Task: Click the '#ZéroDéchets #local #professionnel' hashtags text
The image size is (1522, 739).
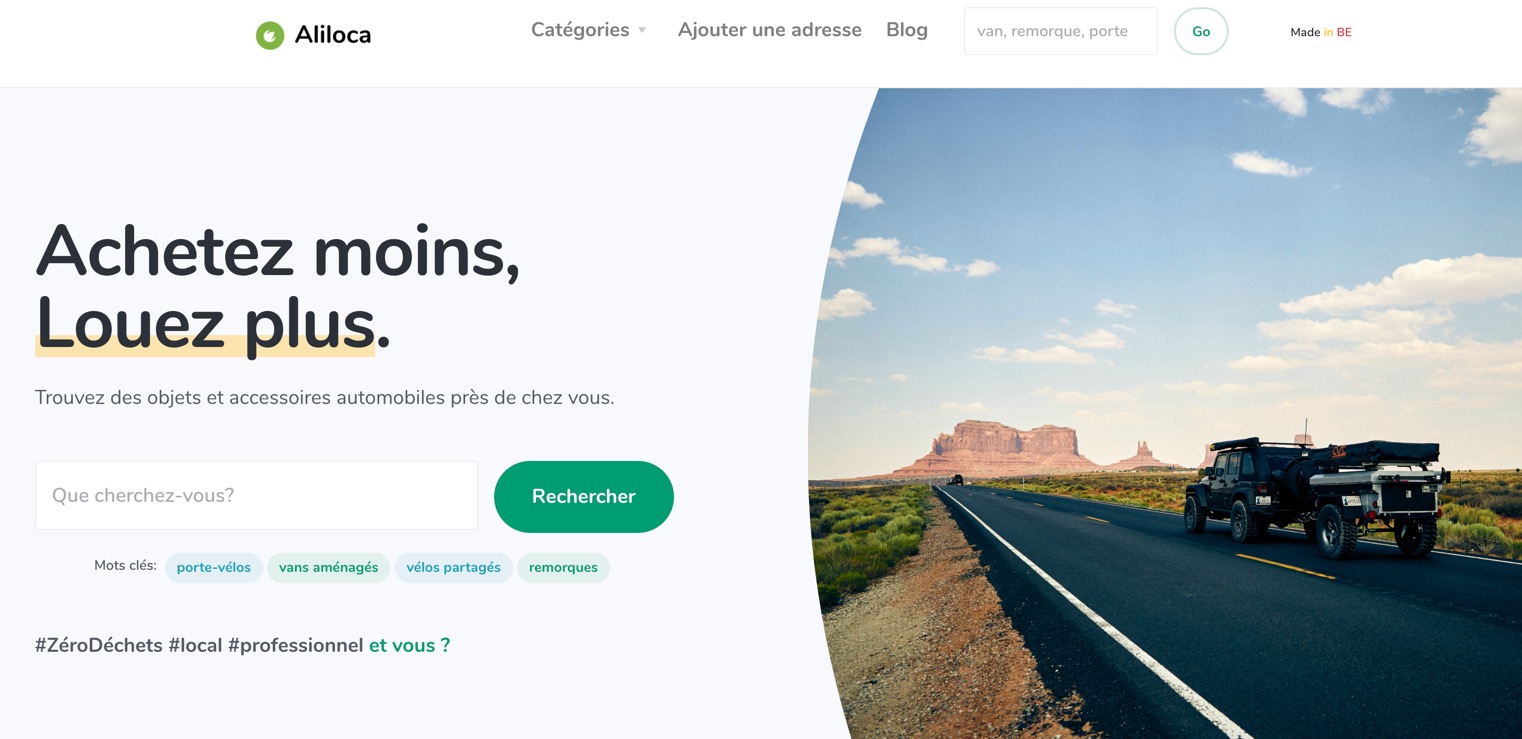Action: tap(199, 645)
